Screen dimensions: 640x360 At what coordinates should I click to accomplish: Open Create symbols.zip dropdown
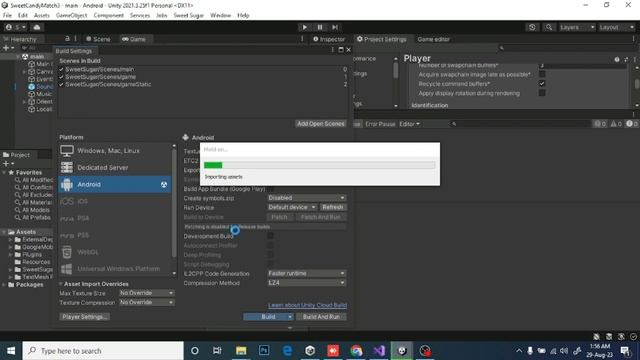tap(307, 198)
